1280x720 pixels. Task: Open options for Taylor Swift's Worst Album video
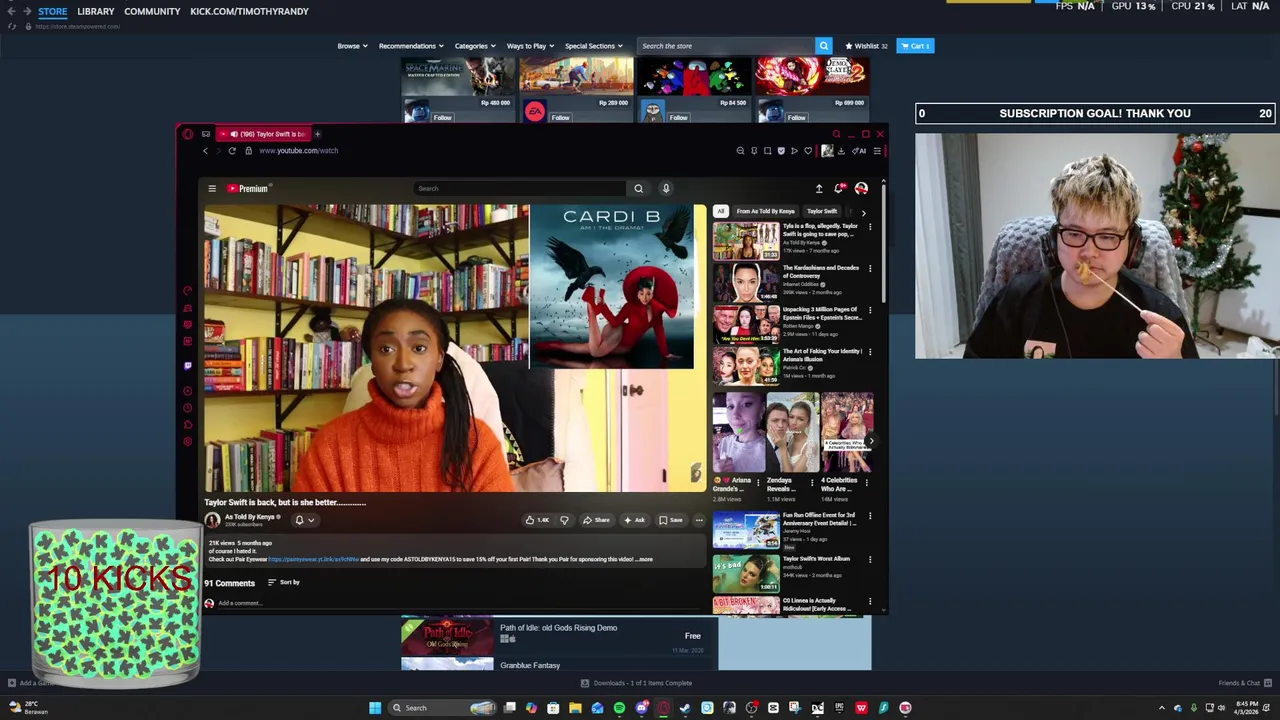pos(869,560)
